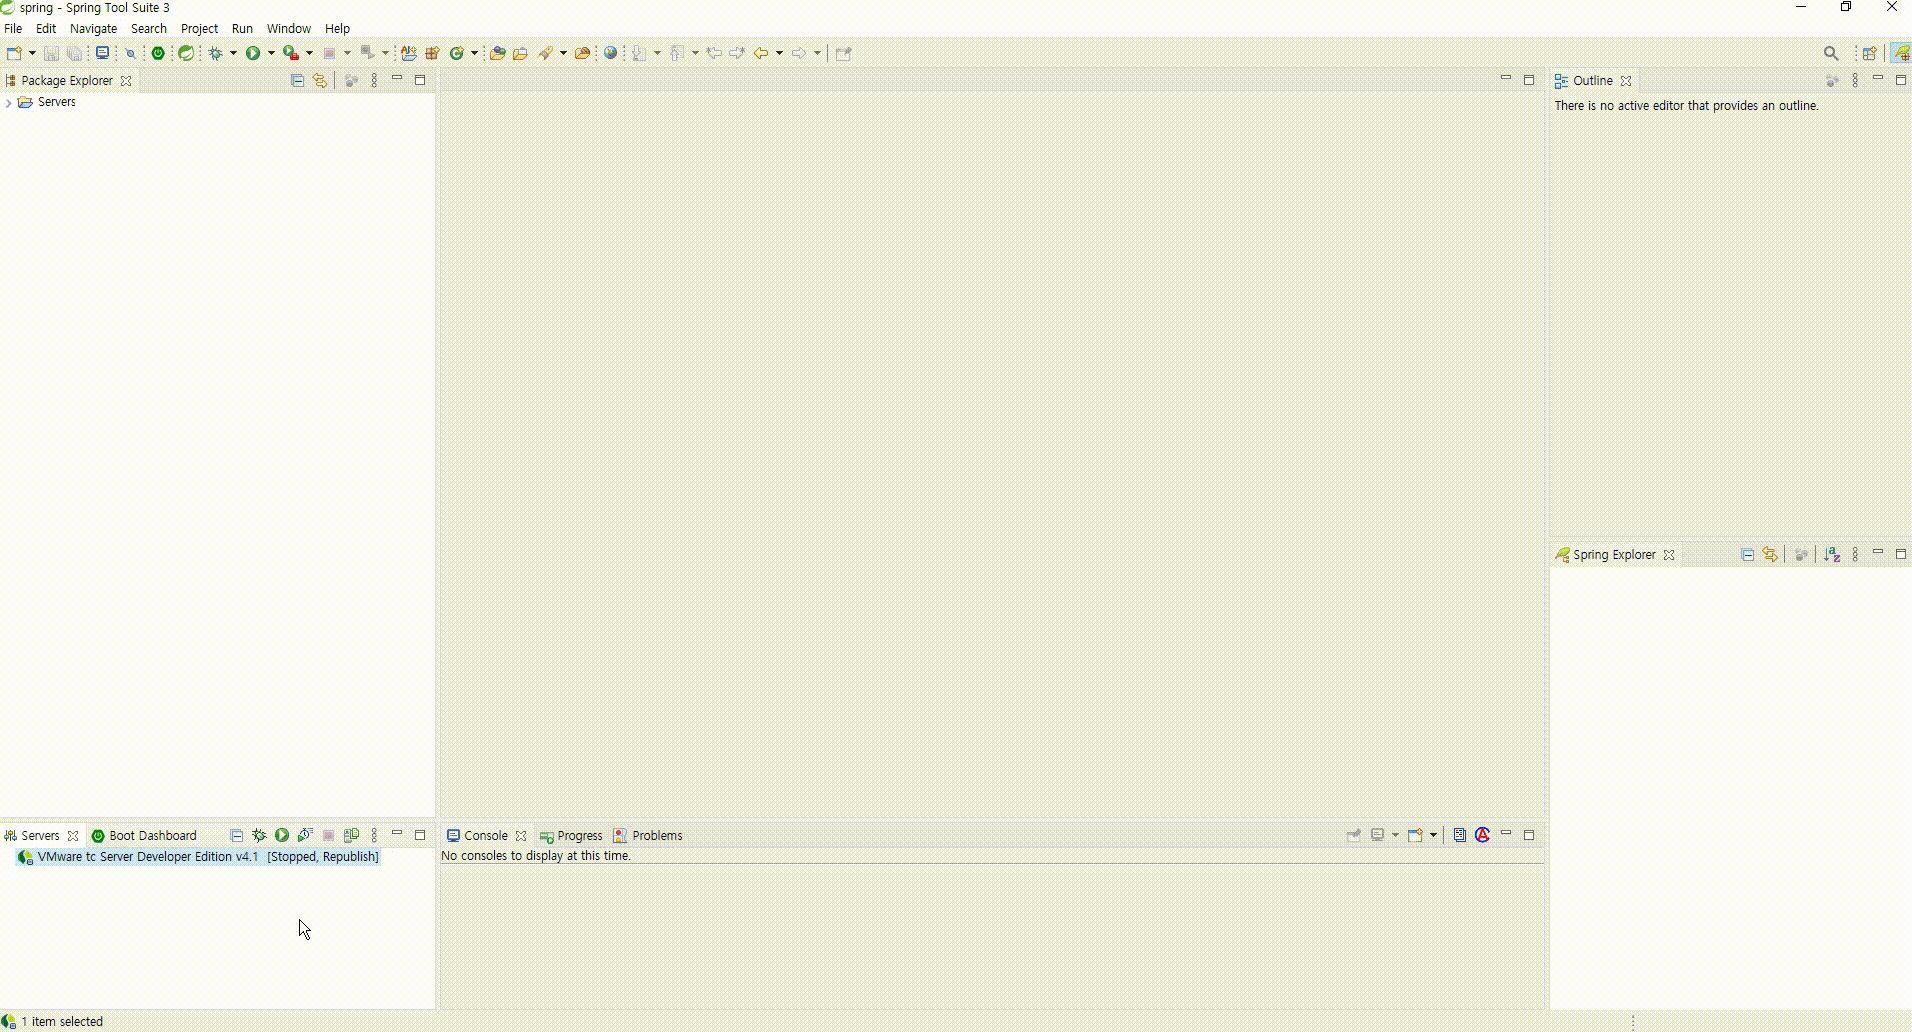Expand the Search flashlight dropdown arrow
Image resolution: width=1912 pixels, height=1032 pixels.
563,53
